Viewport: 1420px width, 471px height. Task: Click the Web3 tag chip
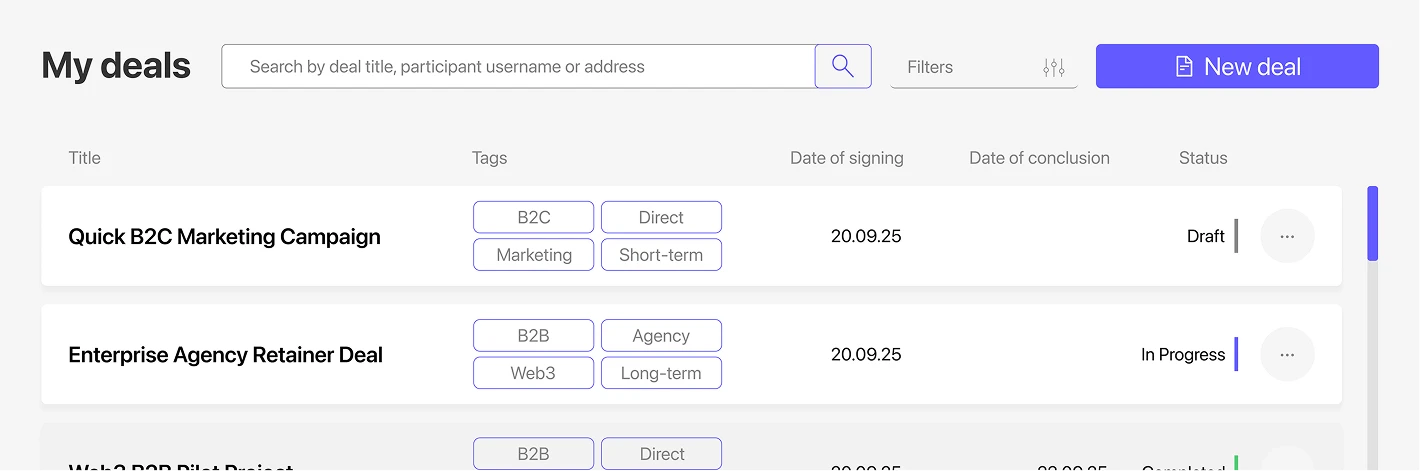click(x=533, y=373)
